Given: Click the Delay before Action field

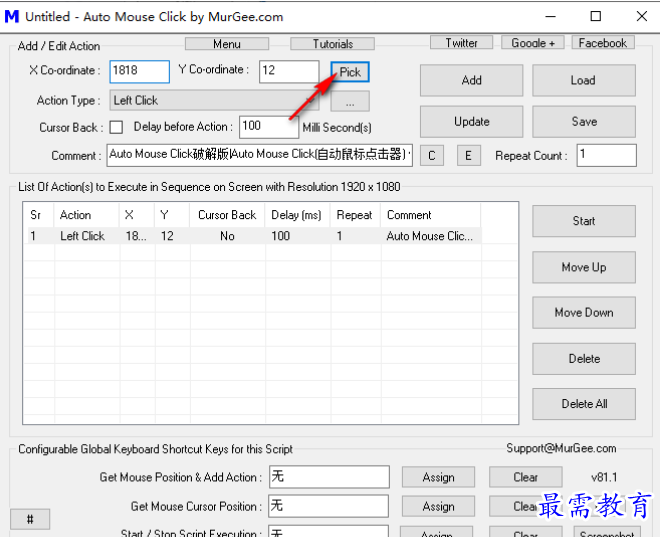Looking at the screenshot, I should pos(269,127).
